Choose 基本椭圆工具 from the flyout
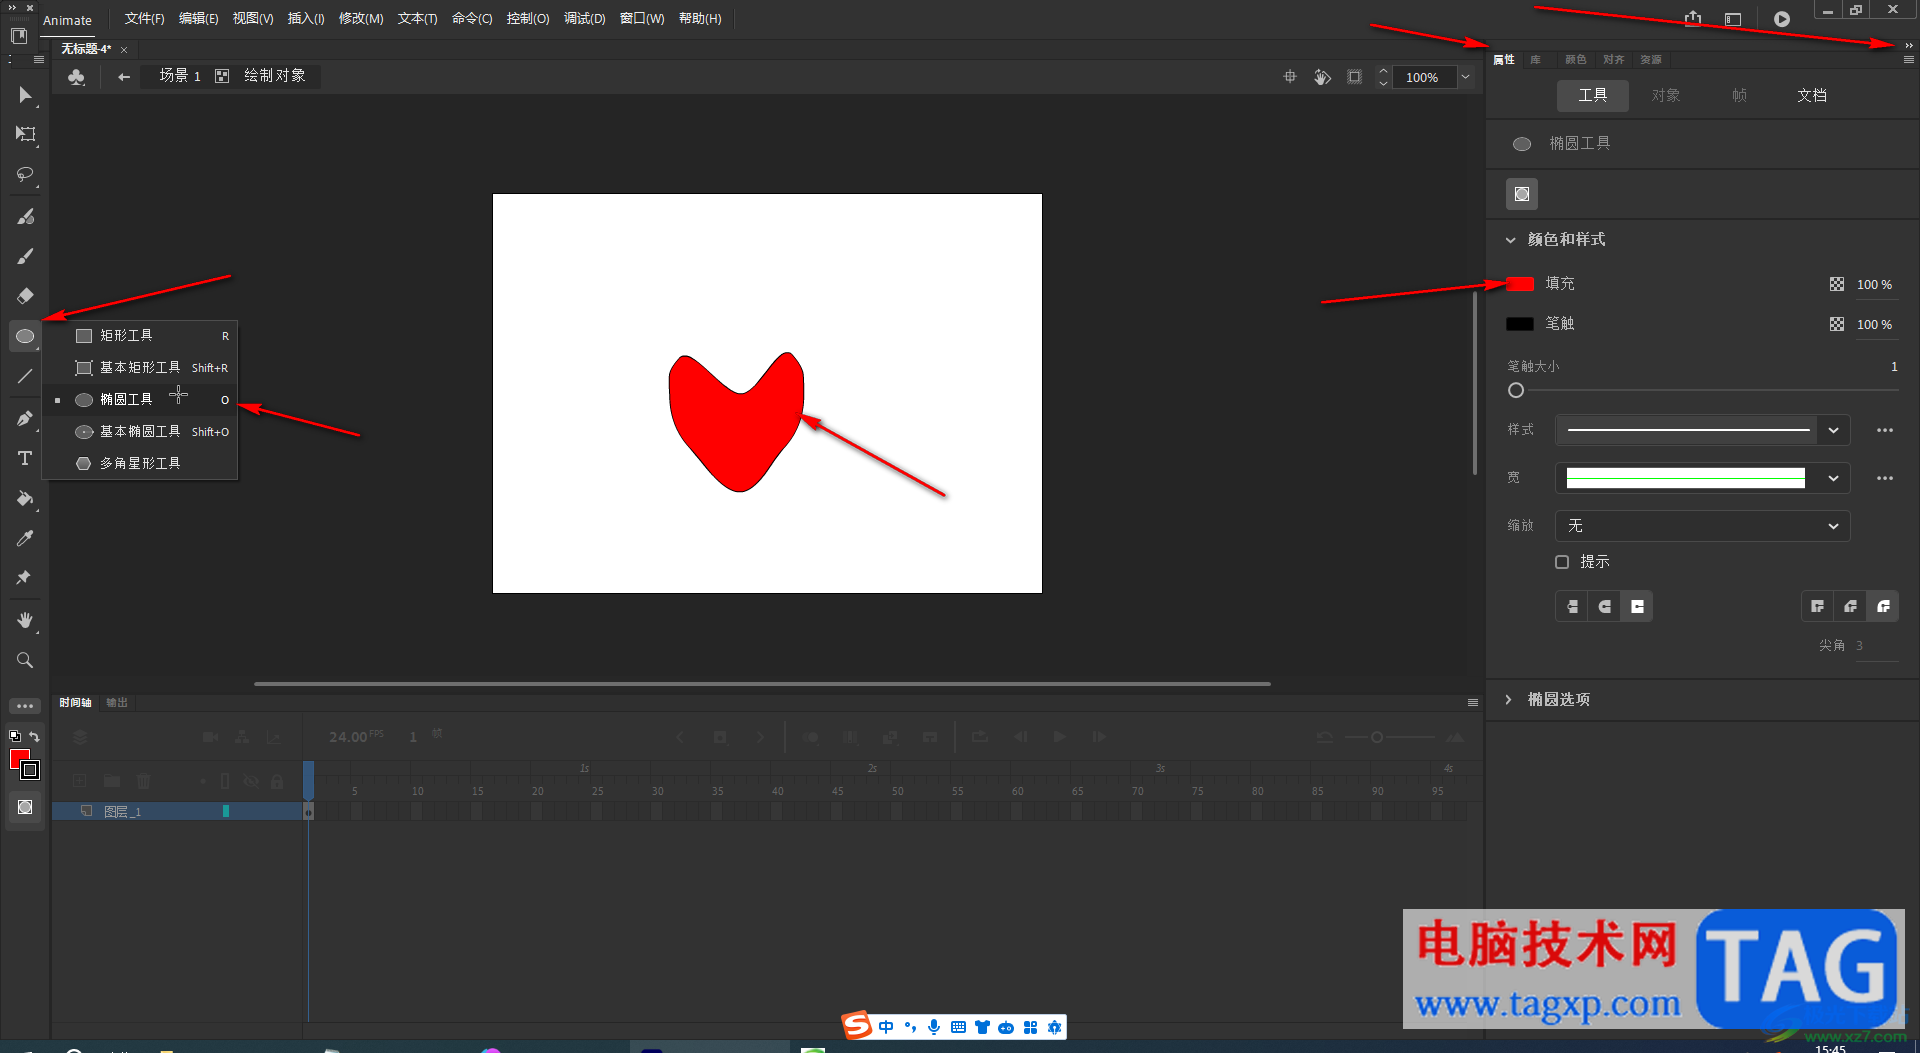 click(140, 432)
